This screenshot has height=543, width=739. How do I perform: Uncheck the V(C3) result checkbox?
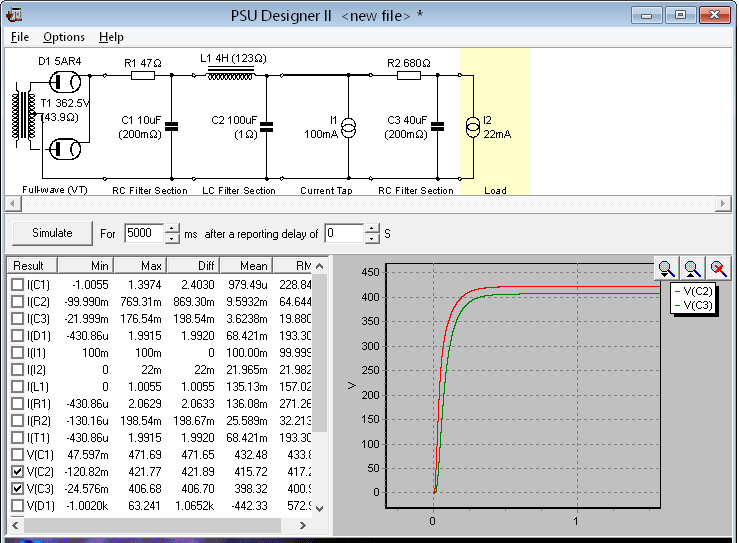[17, 489]
